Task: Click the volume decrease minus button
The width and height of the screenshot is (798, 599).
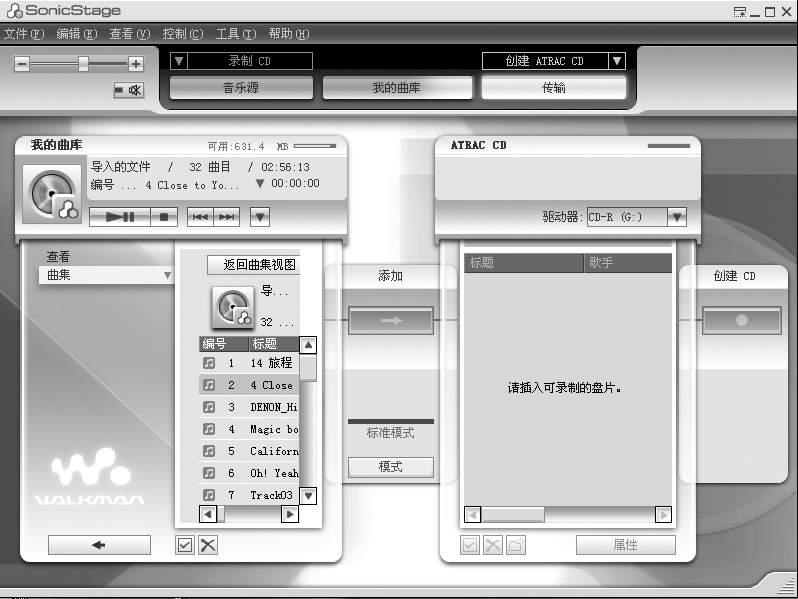Action: (21, 64)
